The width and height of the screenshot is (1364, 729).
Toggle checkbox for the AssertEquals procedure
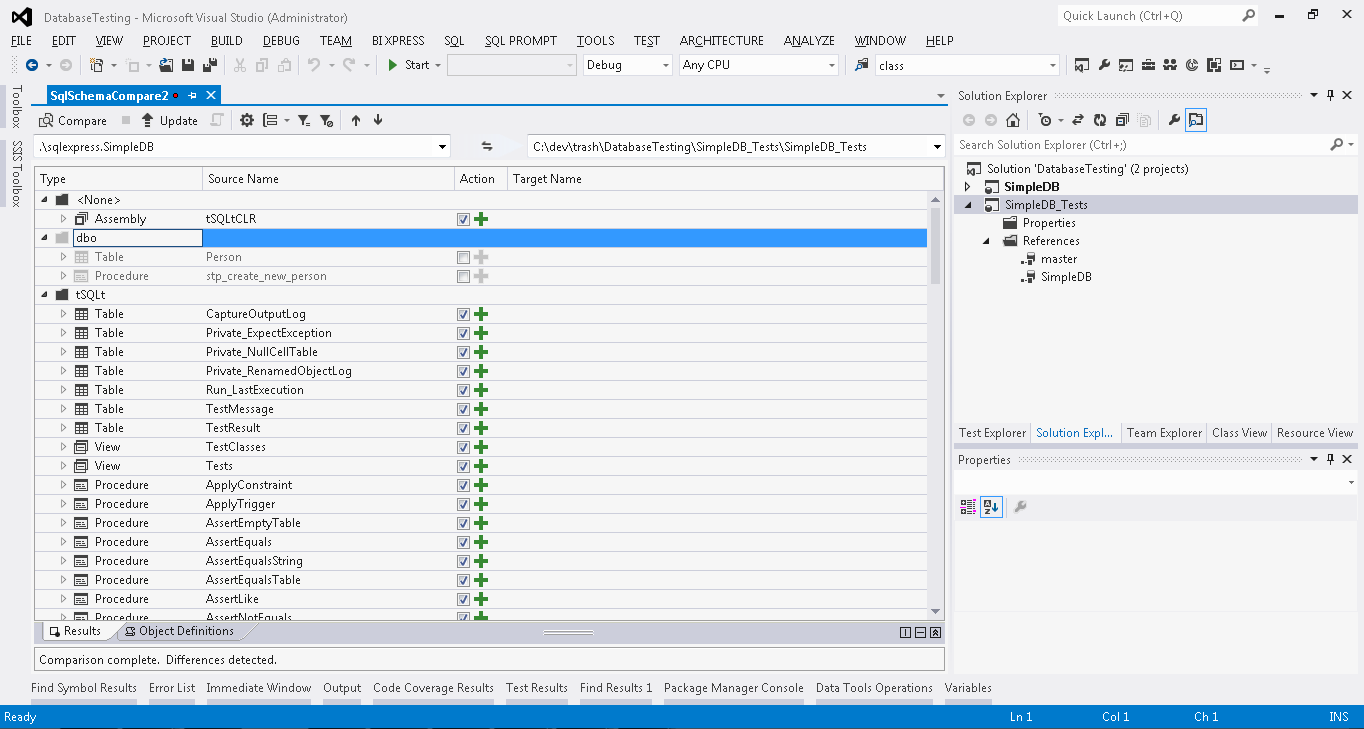[463, 542]
